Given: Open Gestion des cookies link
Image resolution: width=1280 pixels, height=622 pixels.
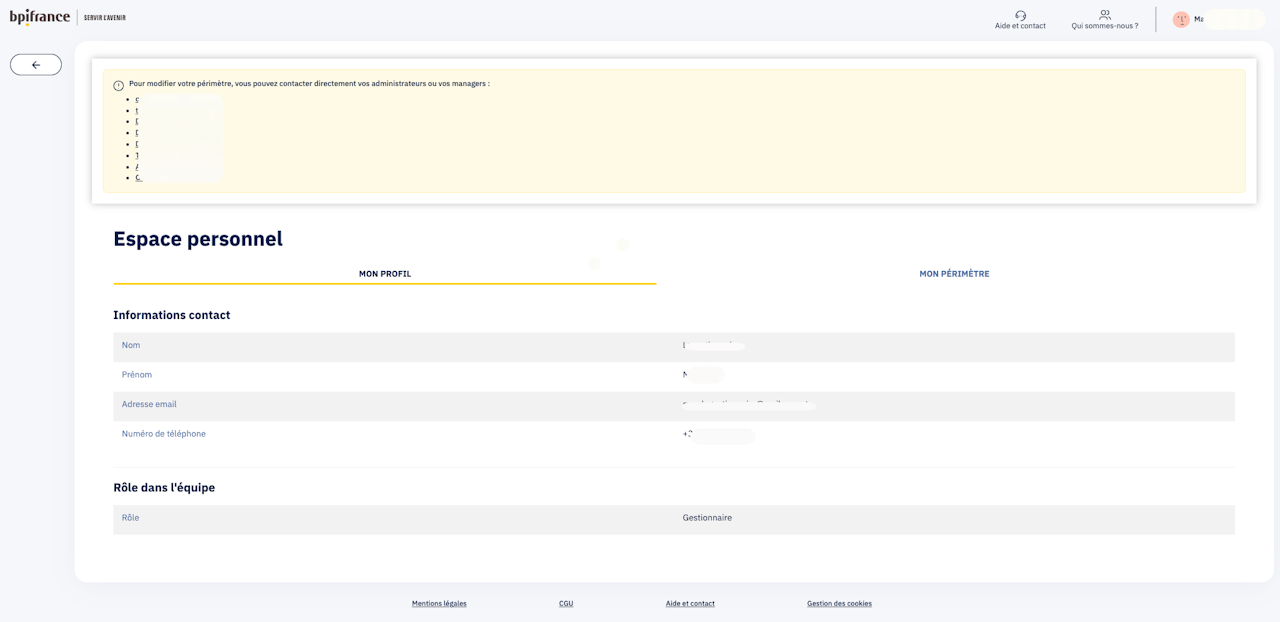Looking at the screenshot, I should point(839,604).
